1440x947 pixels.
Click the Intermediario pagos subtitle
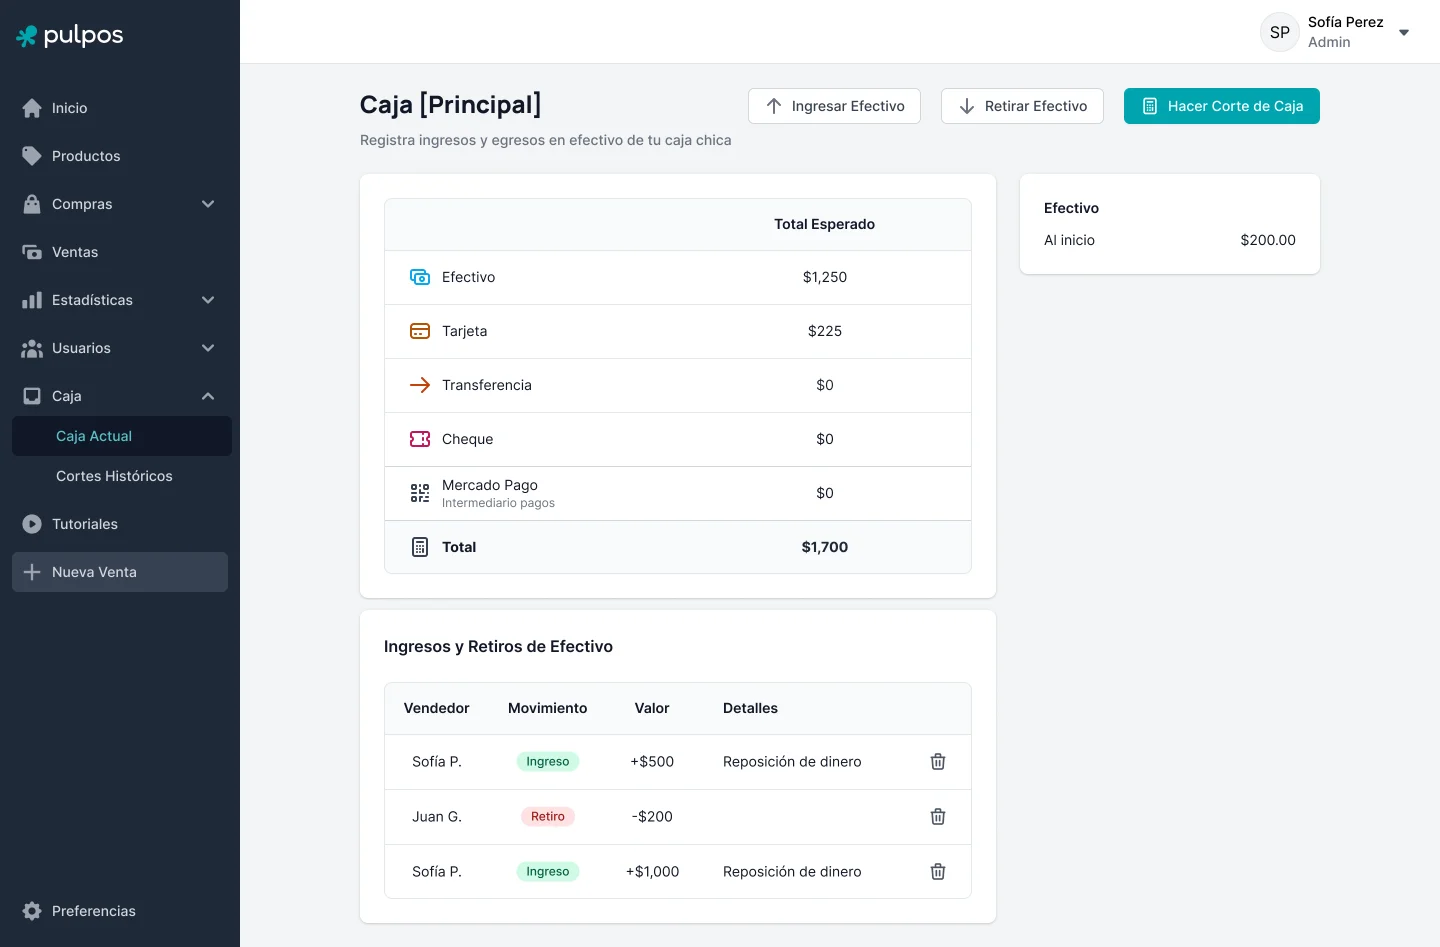coord(498,503)
